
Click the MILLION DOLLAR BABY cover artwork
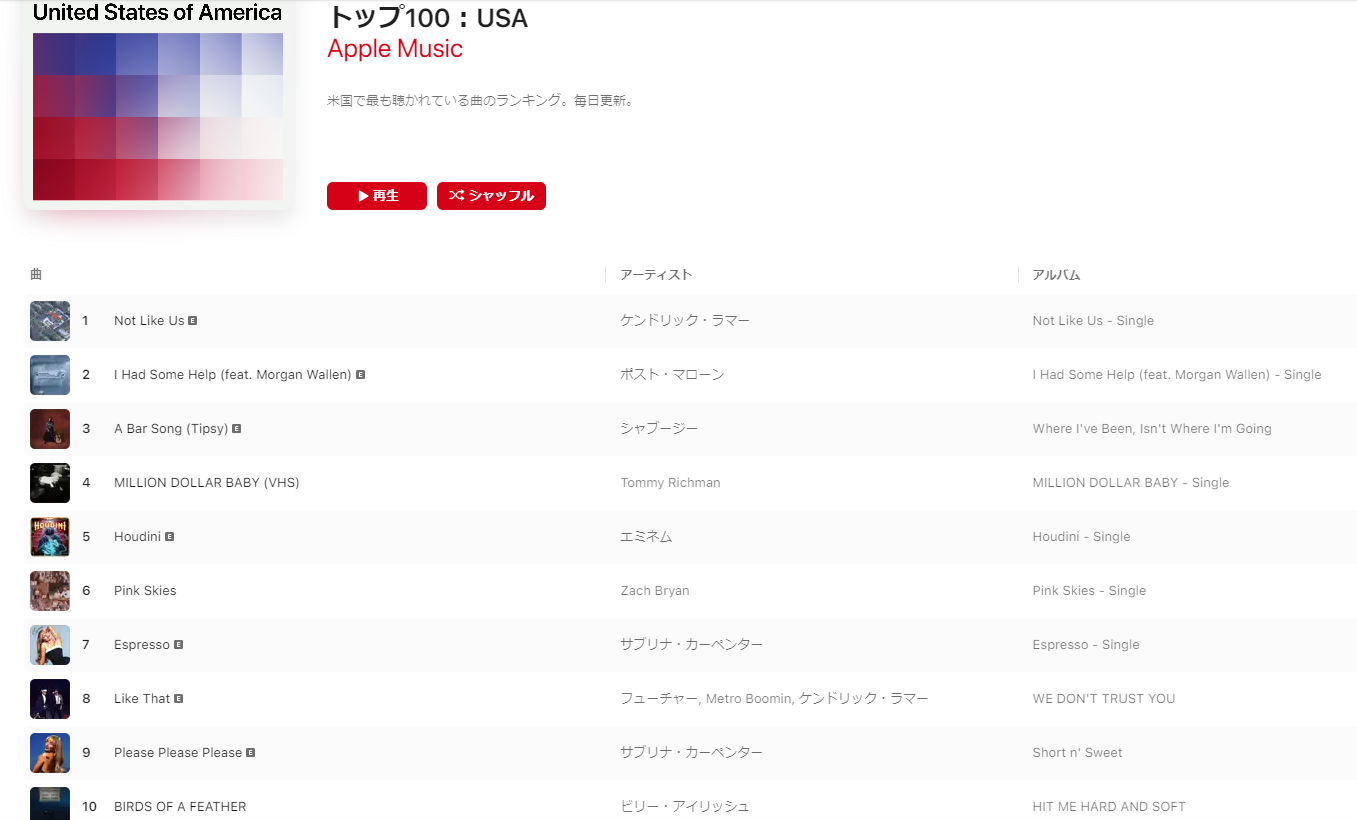pyautogui.click(x=50, y=483)
